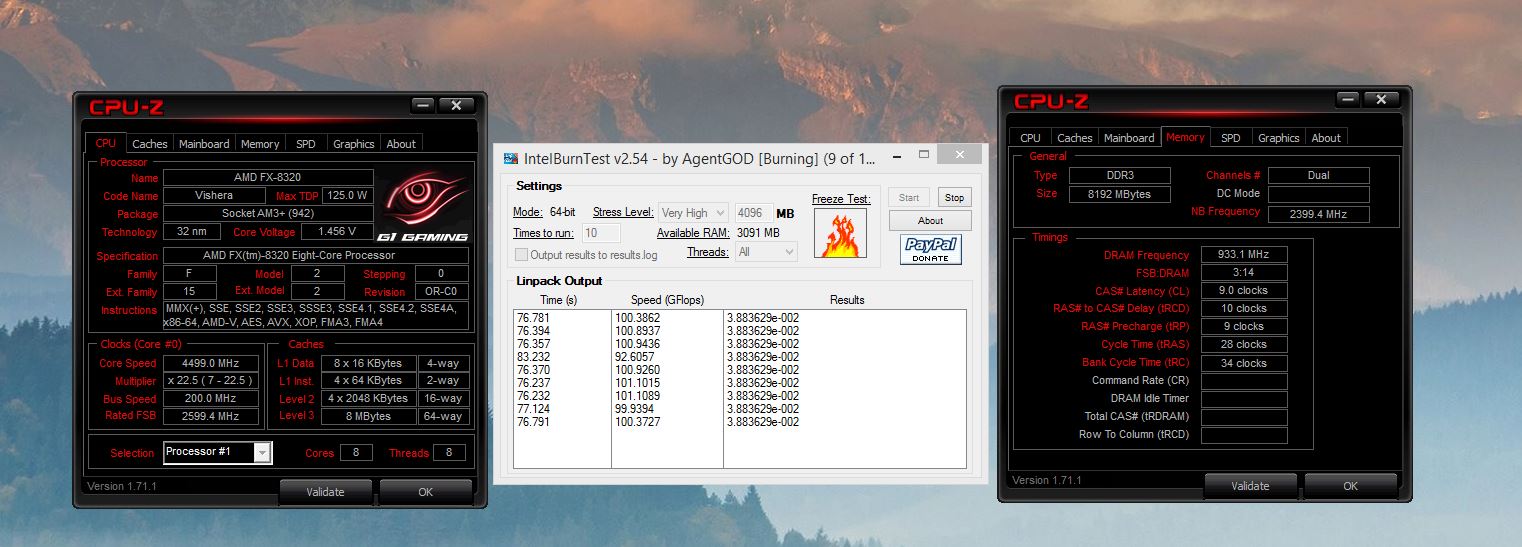Click the Memory Size 8192 MBytes value
Viewport: 1522px width, 547px height.
pyautogui.click(x=1120, y=194)
